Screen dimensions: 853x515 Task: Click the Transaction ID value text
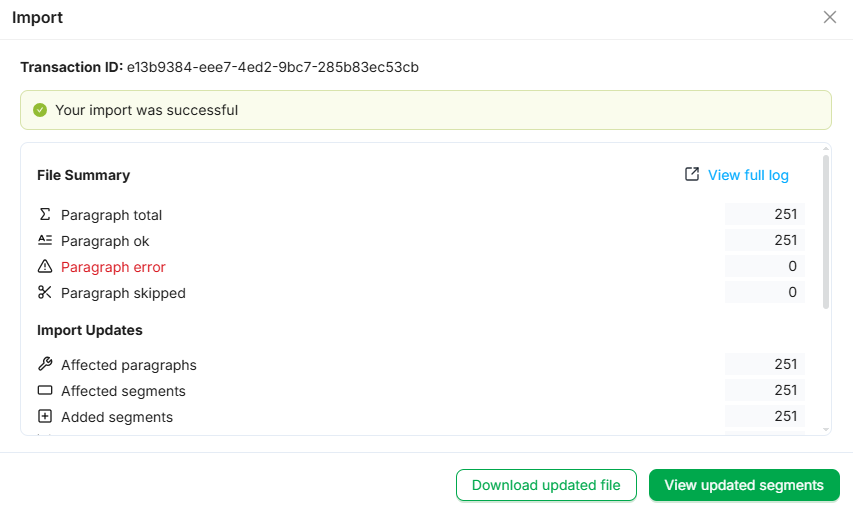(272, 68)
